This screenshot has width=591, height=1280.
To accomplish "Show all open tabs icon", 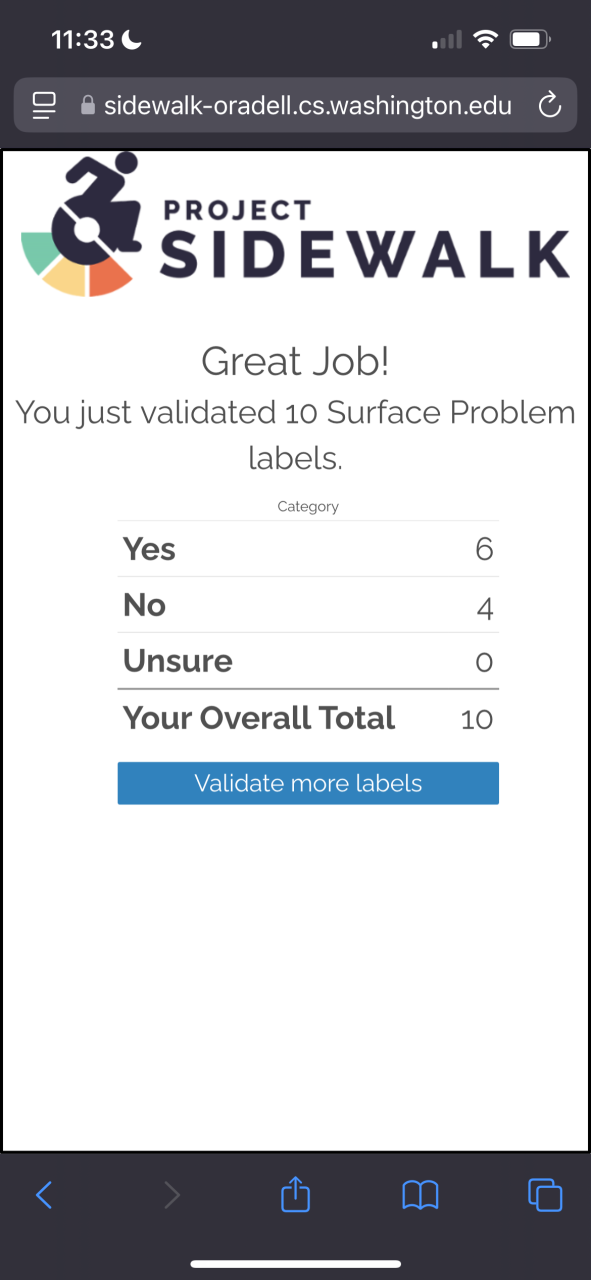I will point(545,1195).
